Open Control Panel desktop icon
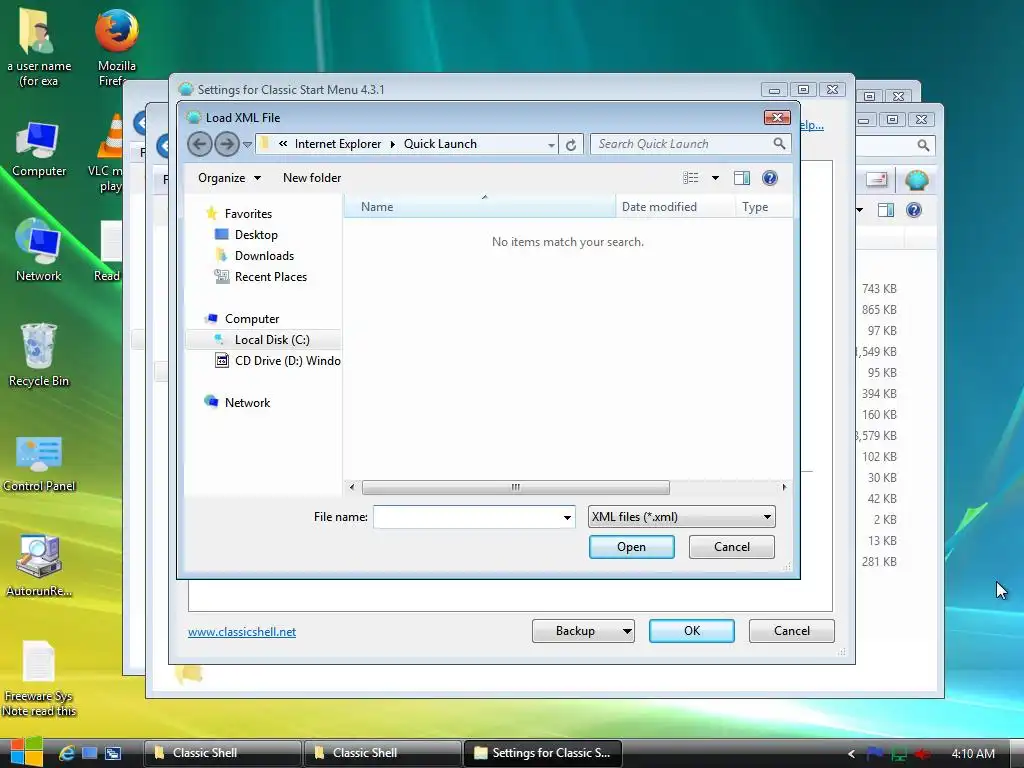 pos(39,463)
